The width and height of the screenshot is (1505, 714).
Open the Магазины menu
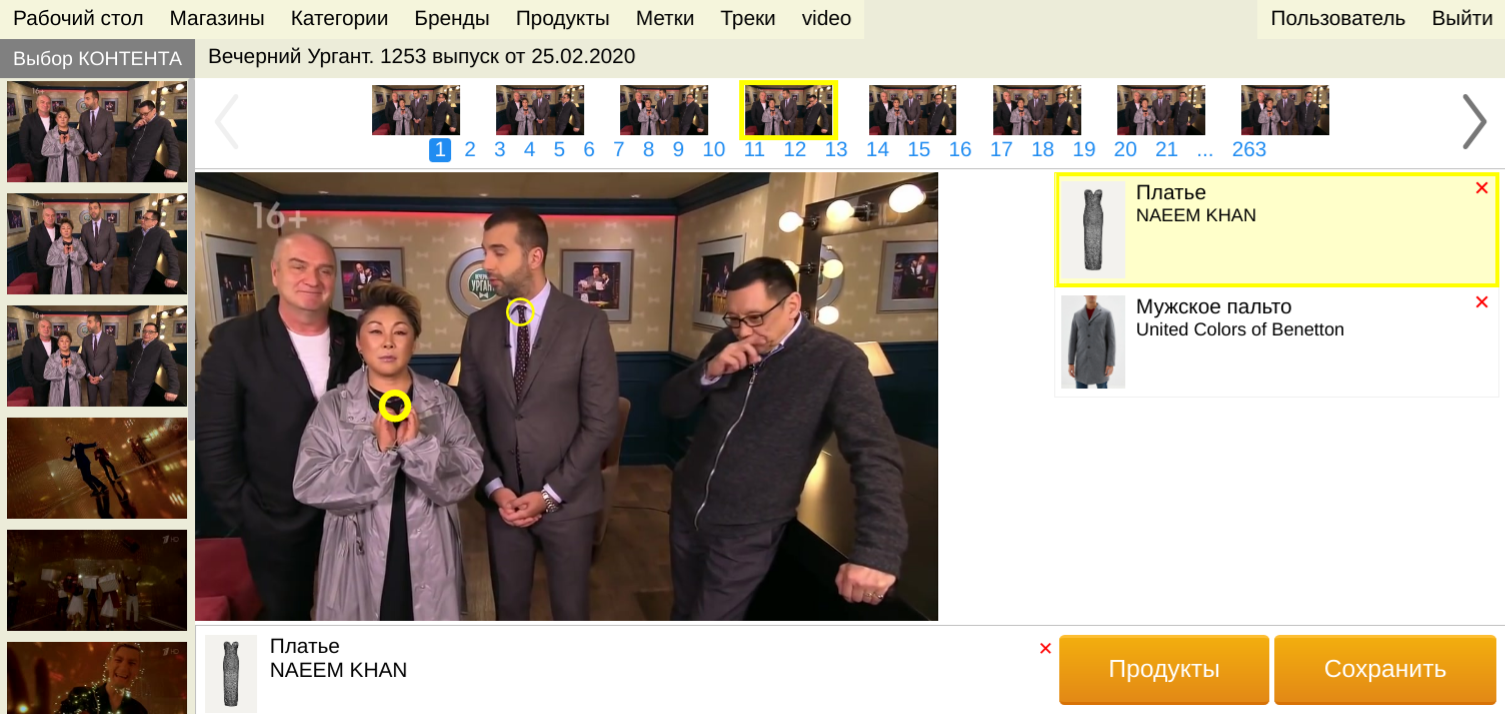pos(217,18)
